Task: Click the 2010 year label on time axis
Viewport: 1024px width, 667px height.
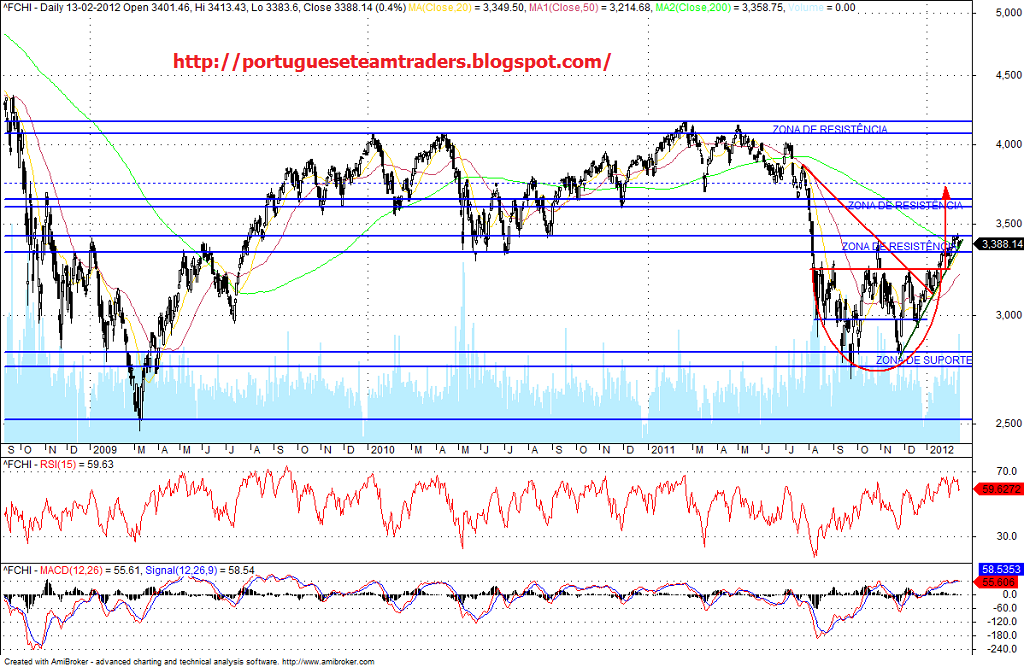Action: [383, 449]
